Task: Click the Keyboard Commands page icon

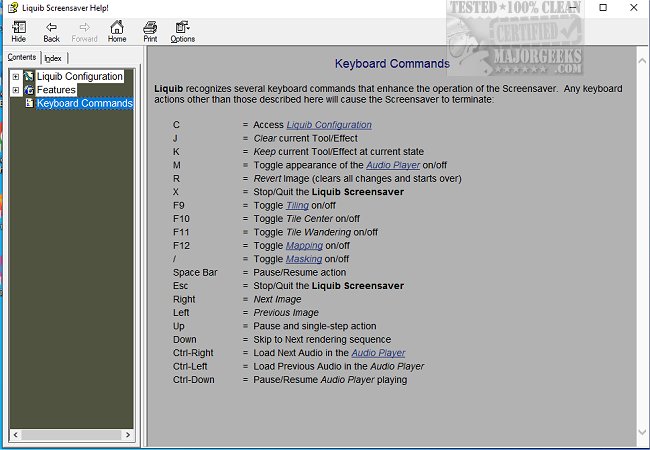Action: [29, 103]
